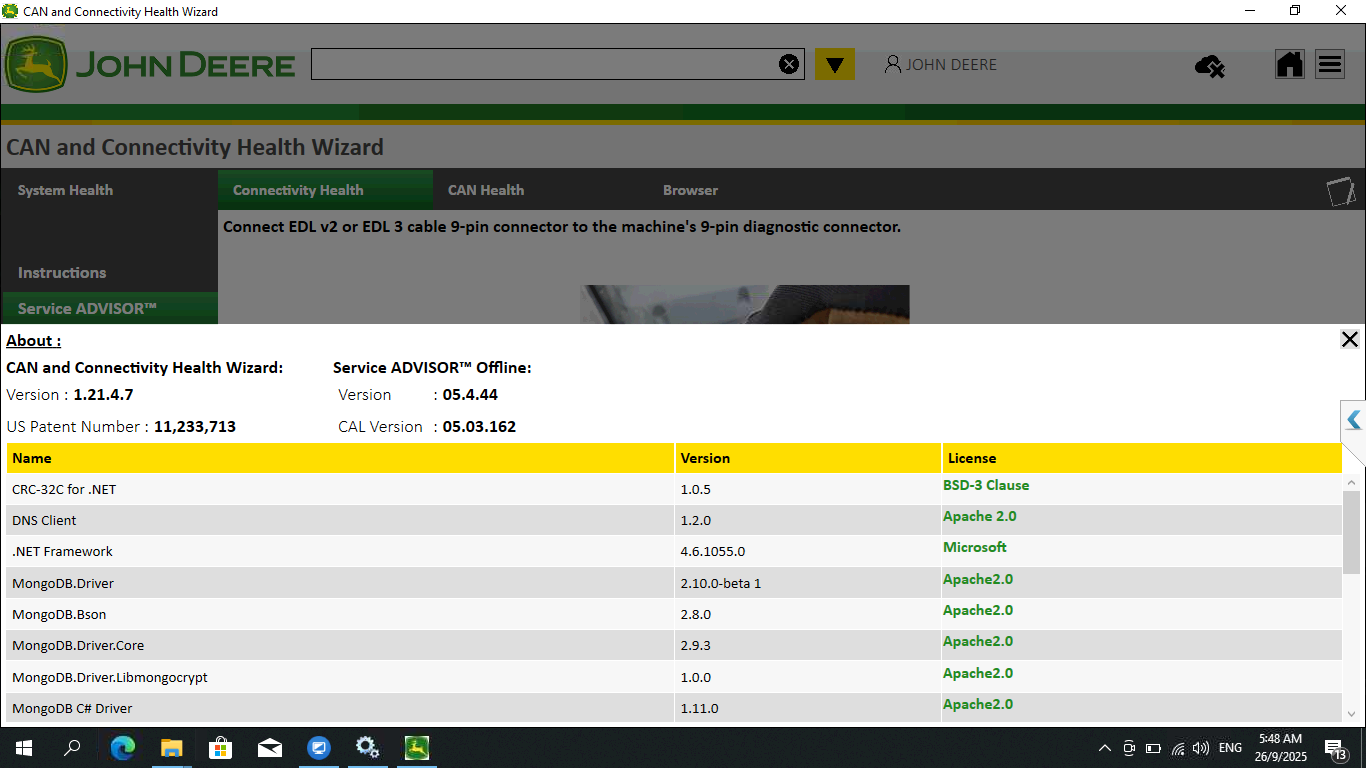The height and width of the screenshot is (768, 1366).
Task: Click the offline cloud status icon
Action: point(1210,65)
